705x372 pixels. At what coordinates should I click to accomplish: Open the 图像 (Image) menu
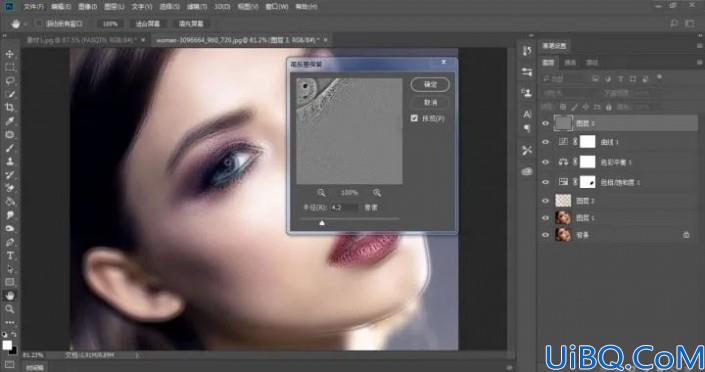[x=88, y=7]
